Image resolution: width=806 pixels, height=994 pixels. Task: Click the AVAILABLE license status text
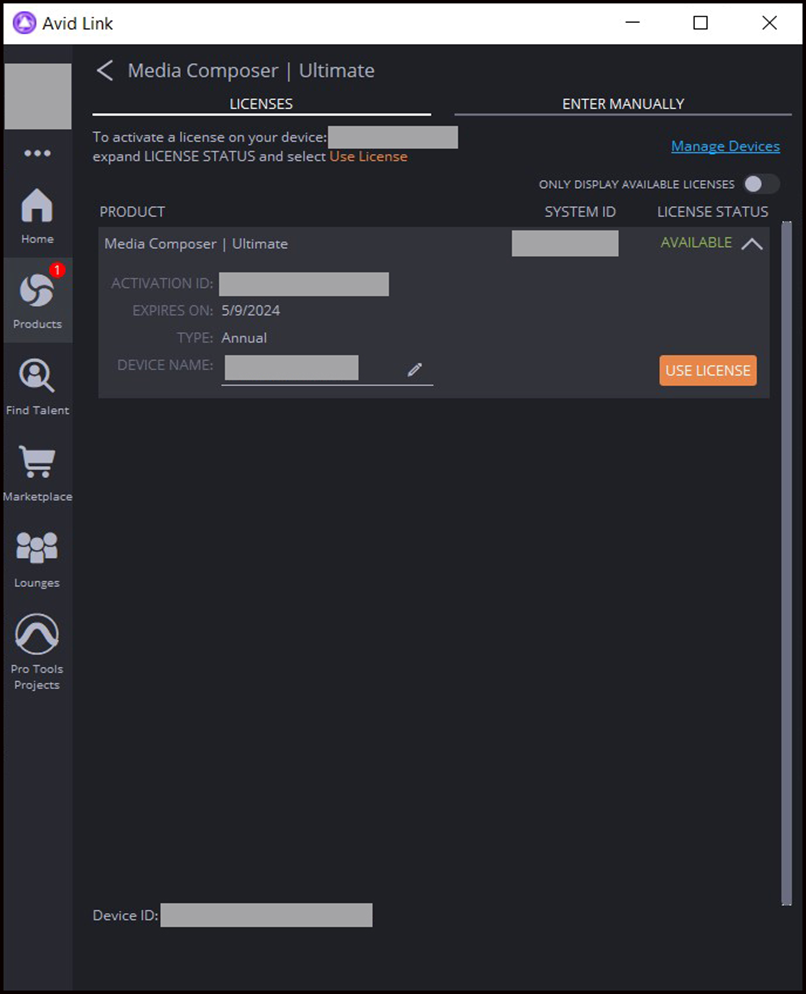click(696, 243)
